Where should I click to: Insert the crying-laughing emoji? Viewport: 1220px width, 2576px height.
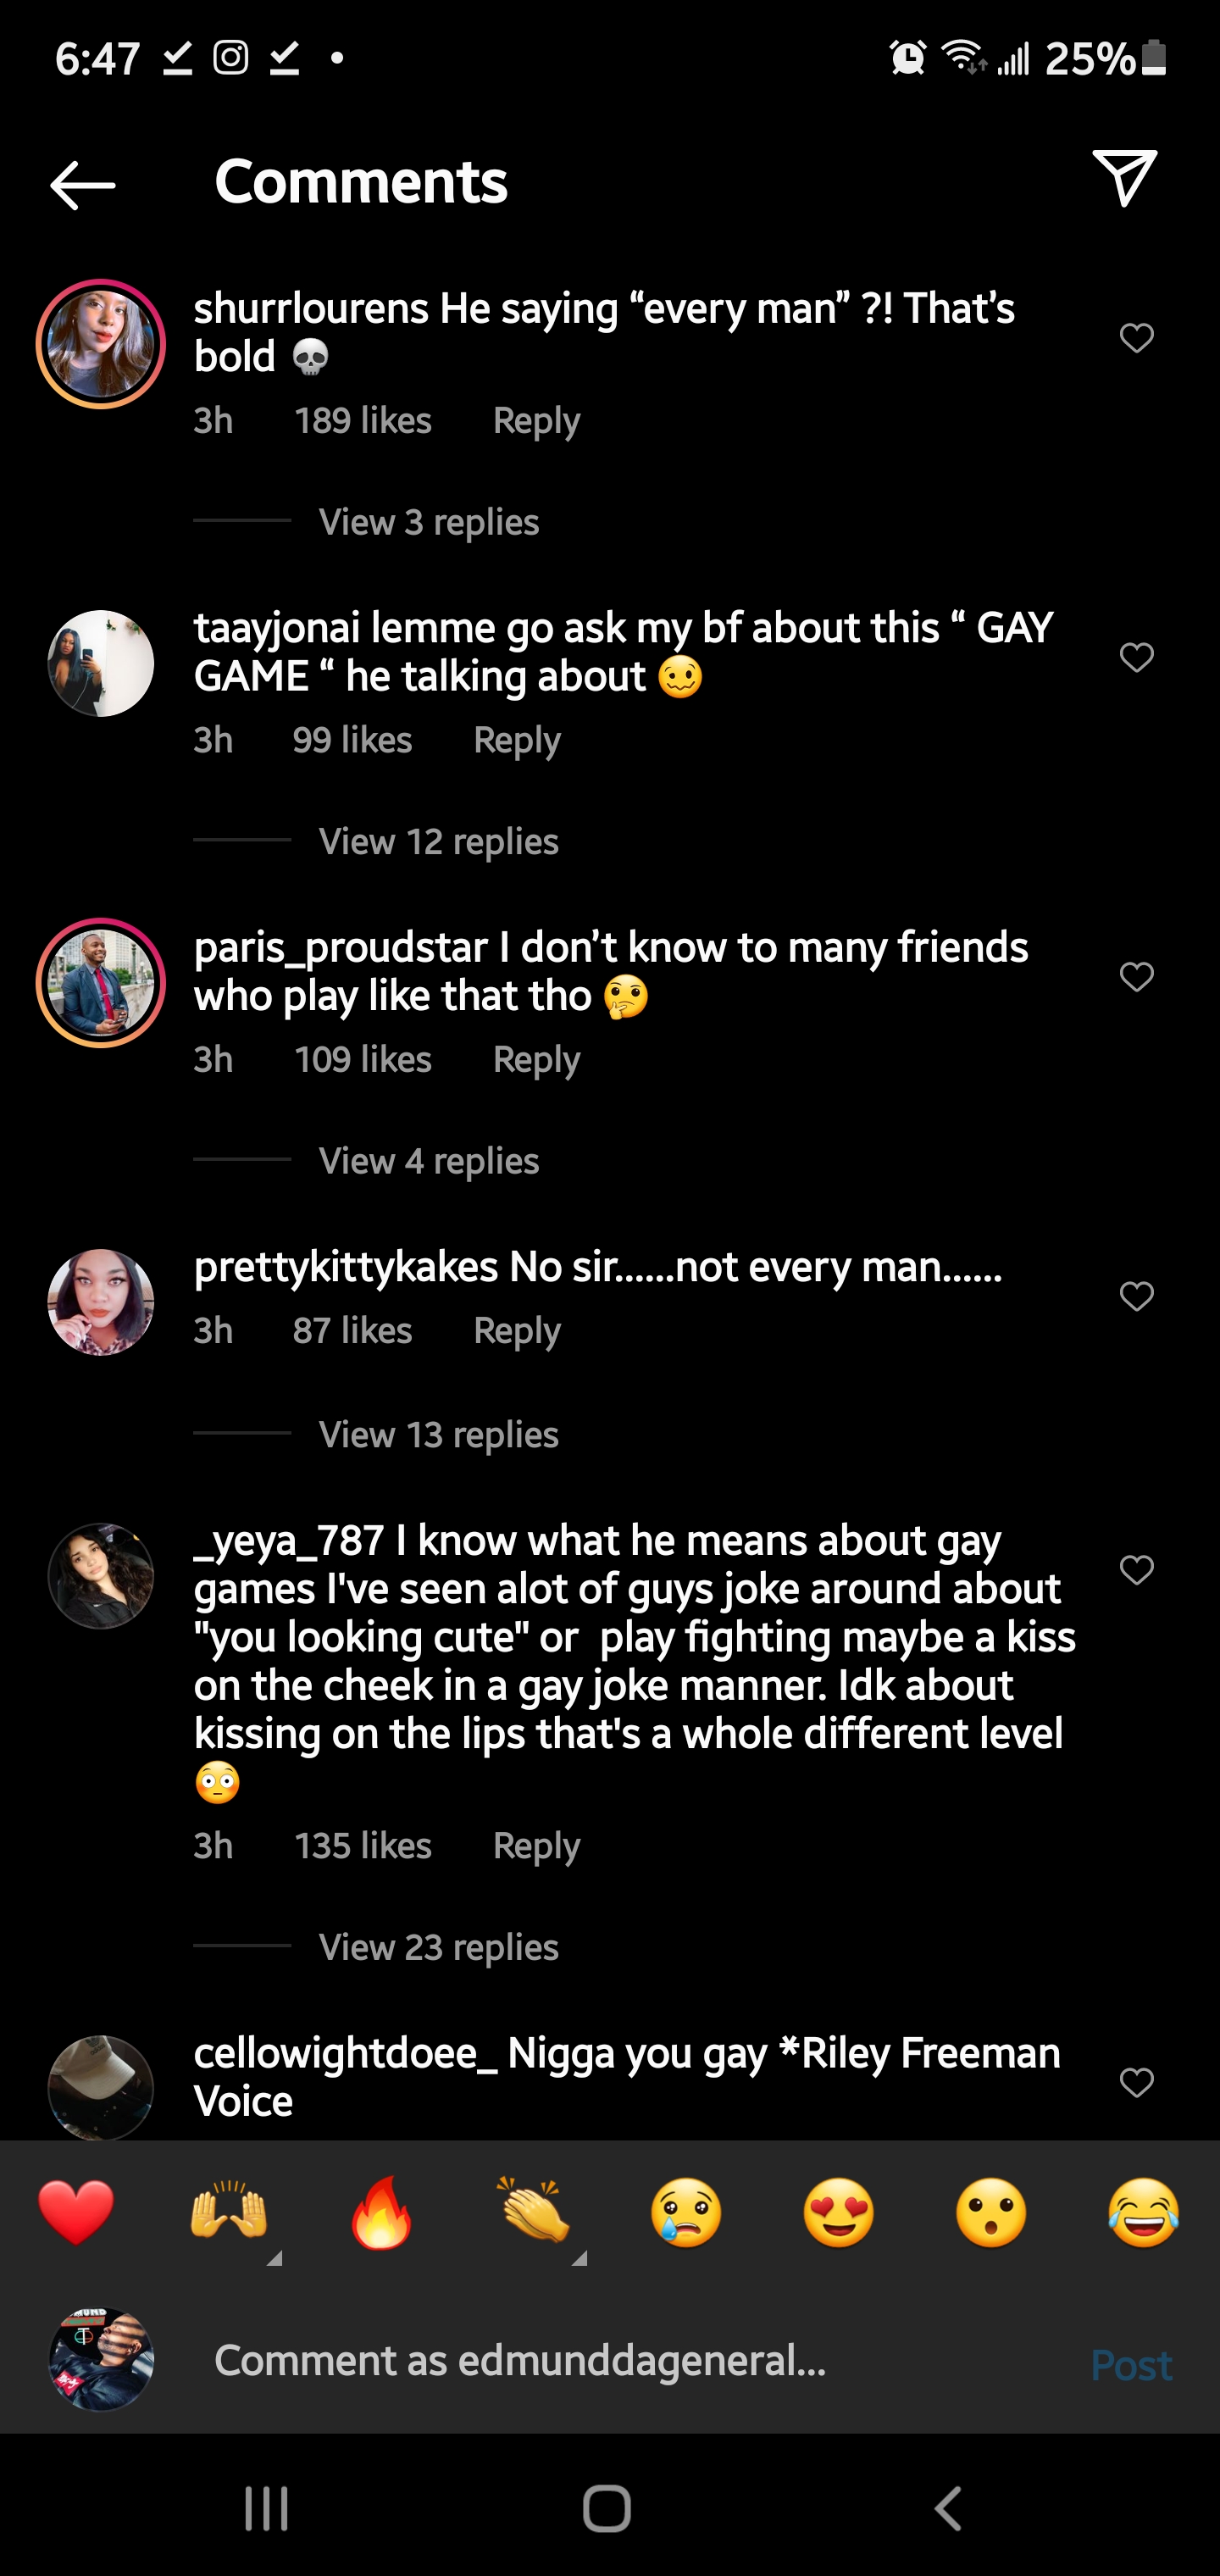[1143, 2212]
